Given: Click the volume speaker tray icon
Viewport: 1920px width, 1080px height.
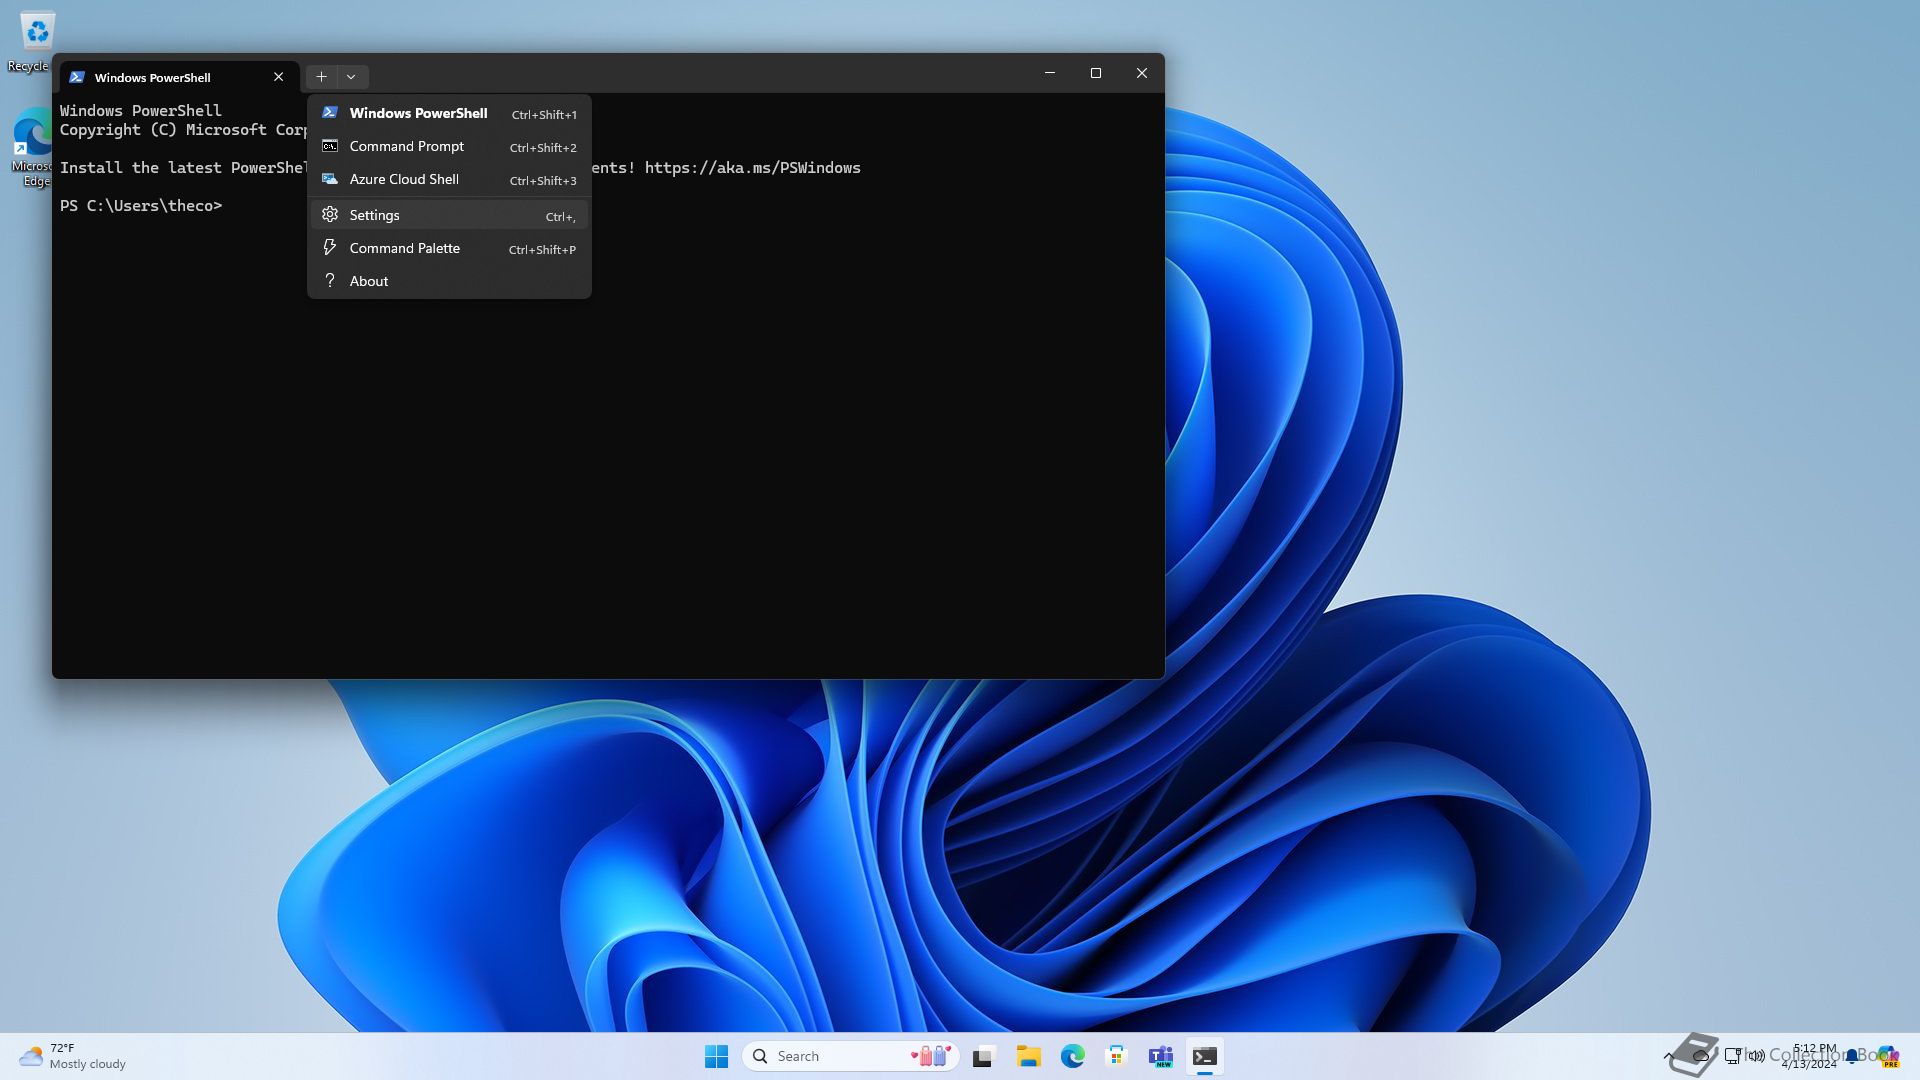Looking at the screenshot, I should (1757, 1056).
